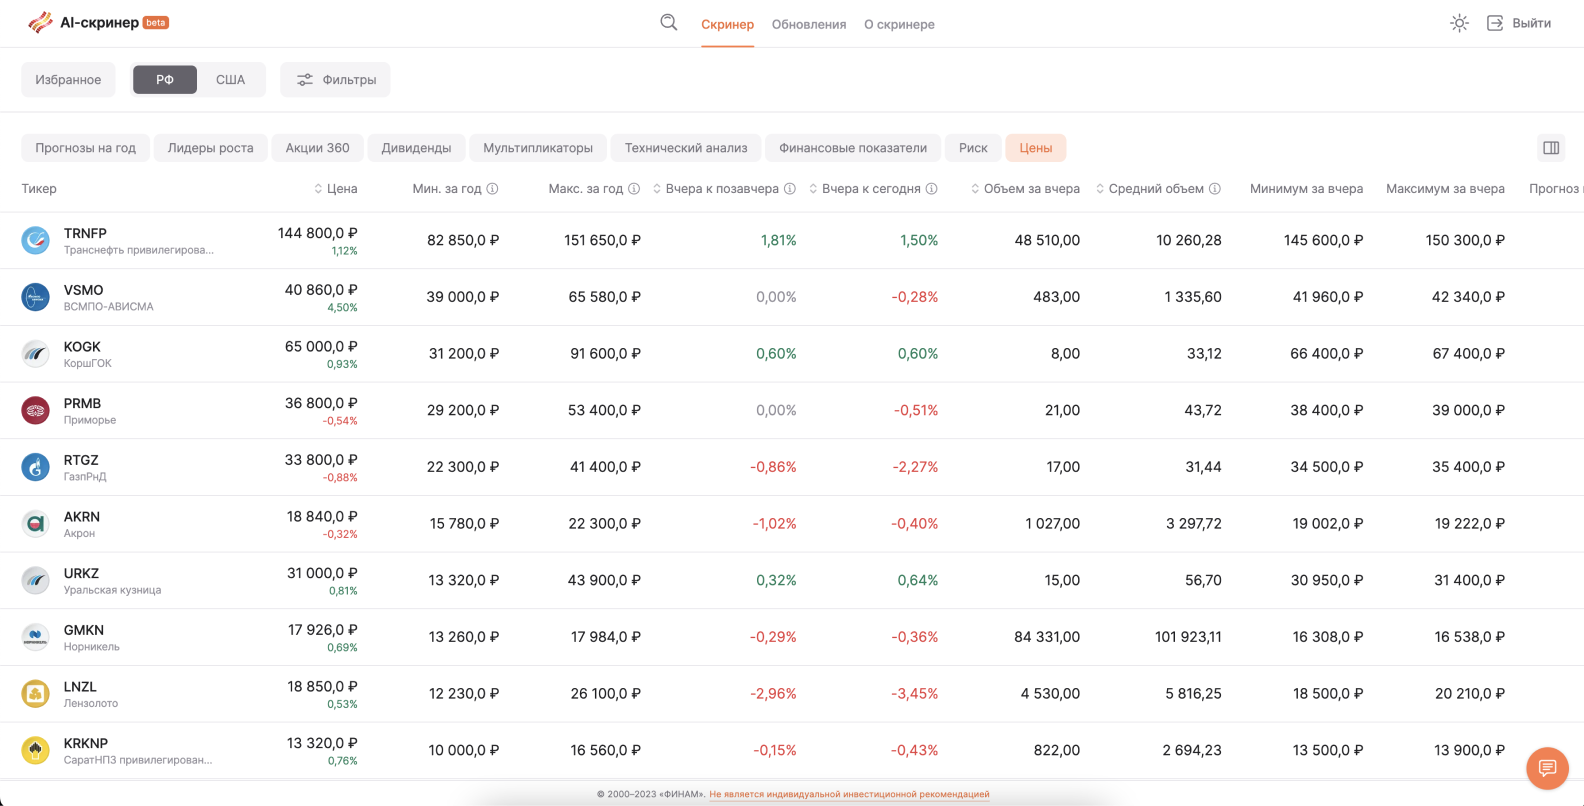
Task: Click Приморье company name
Action: click(x=90, y=420)
